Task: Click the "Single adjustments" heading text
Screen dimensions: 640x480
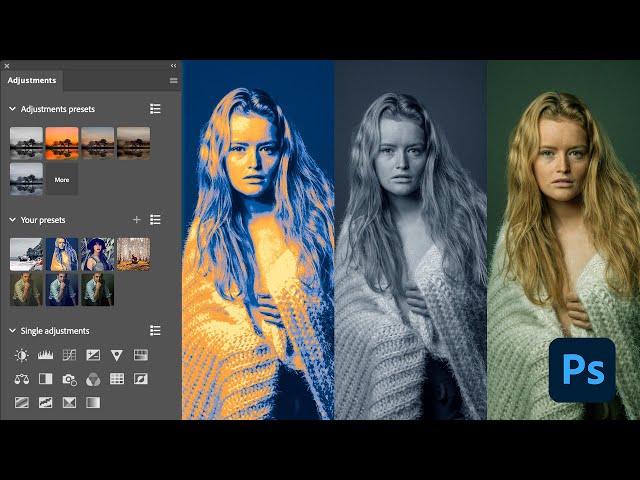Action: (55, 331)
